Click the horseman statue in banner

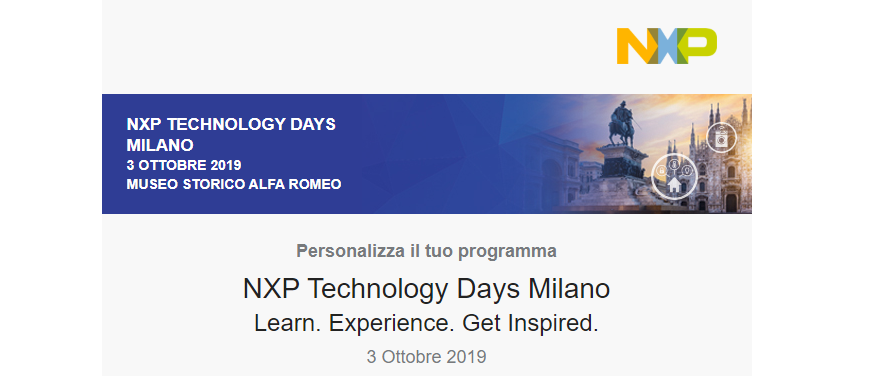click(622, 124)
